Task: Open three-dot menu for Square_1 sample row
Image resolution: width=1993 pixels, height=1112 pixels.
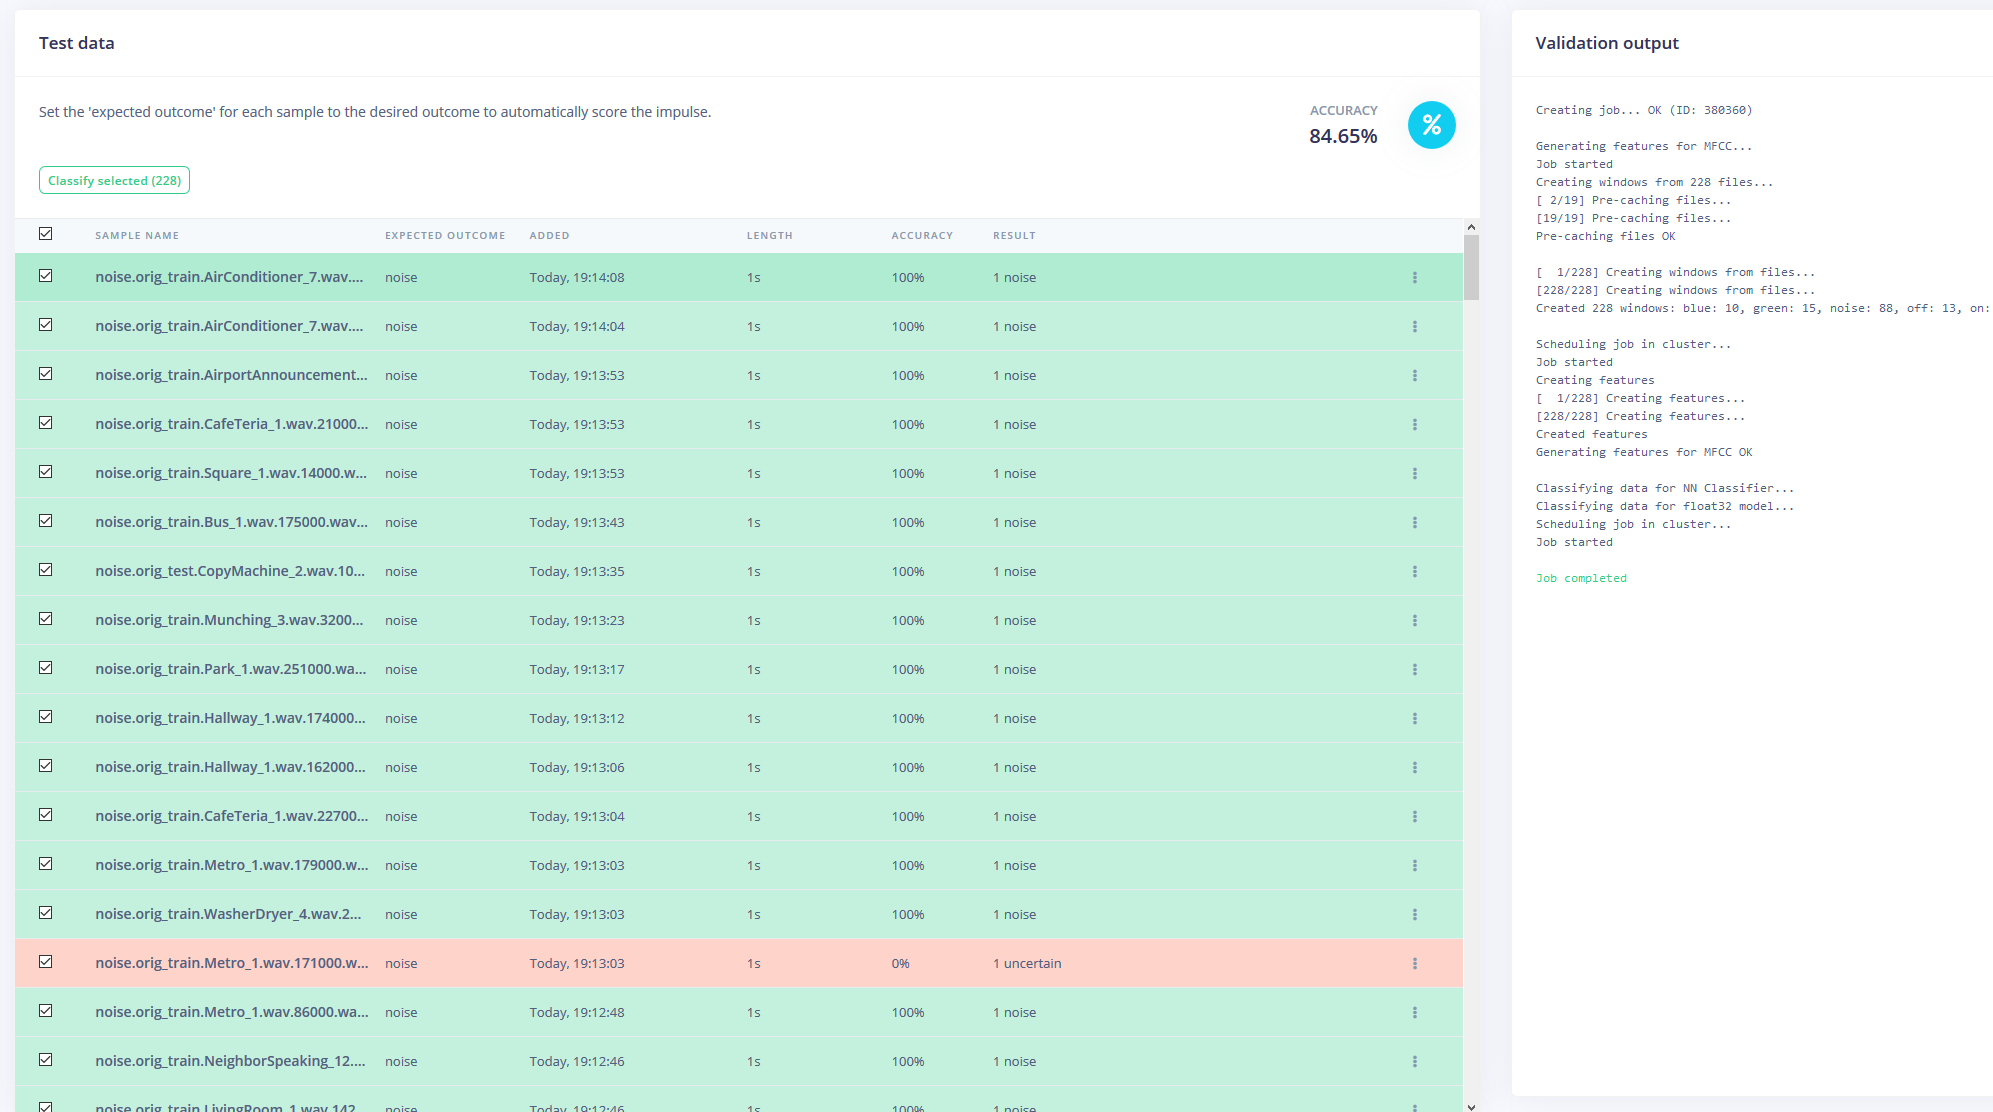Action: point(1414,474)
